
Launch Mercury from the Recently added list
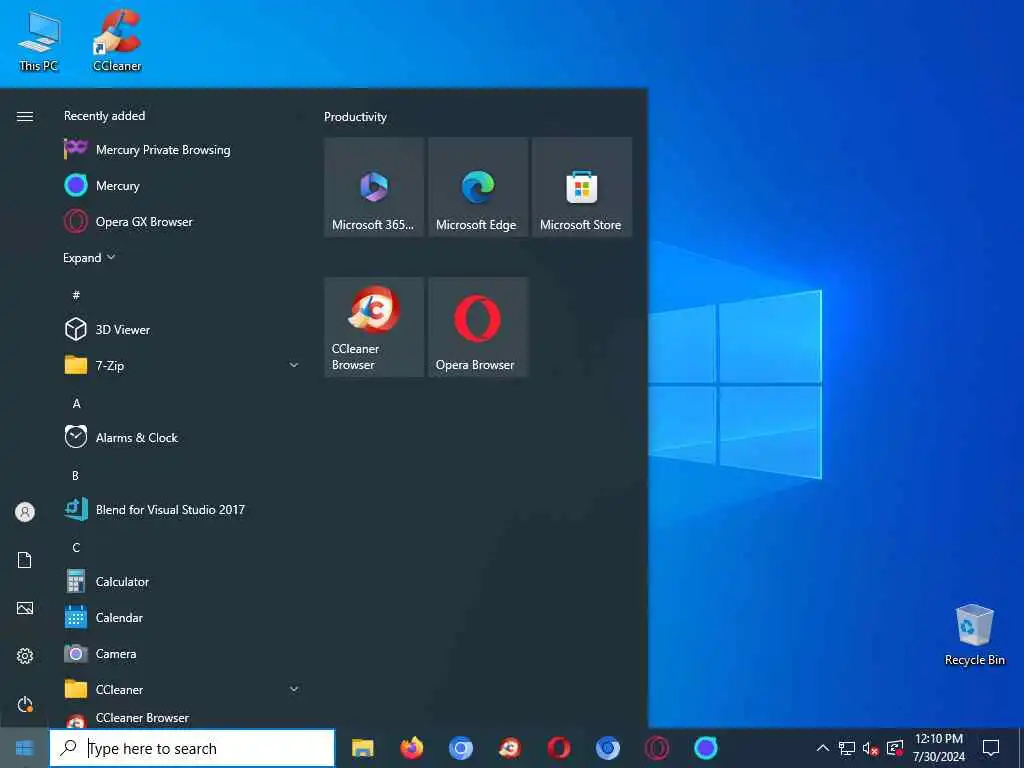coord(180,185)
